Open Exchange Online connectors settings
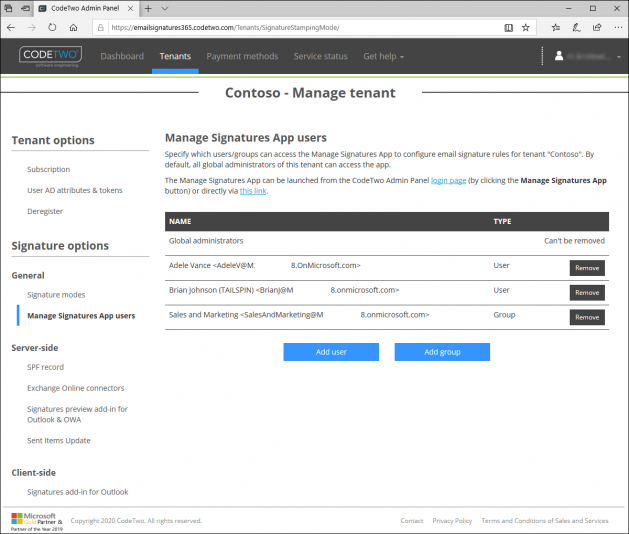Viewport: 629px width, 534px height. [76, 388]
